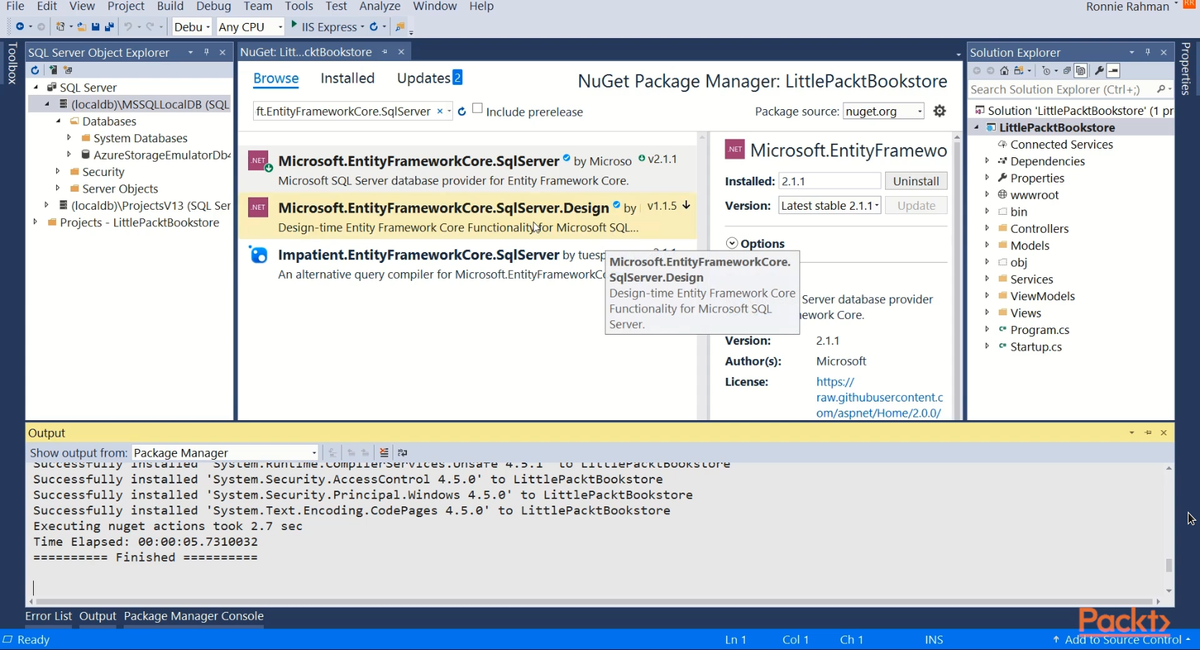Refresh the NuGet package search results
Screen dimensions: 1200x650
point(462,111)
